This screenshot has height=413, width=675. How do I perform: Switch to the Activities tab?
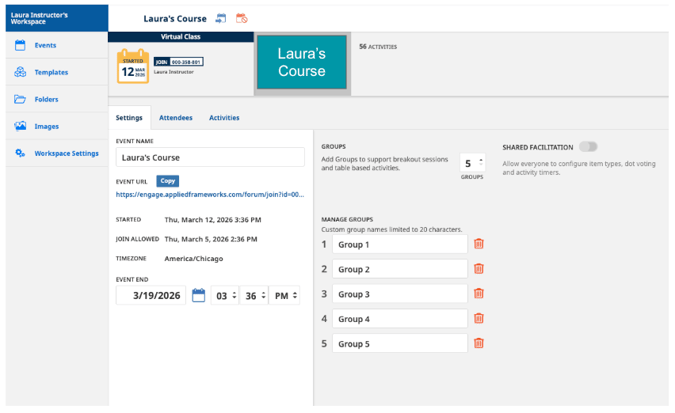pyautogui.click(x=224, y=118)
